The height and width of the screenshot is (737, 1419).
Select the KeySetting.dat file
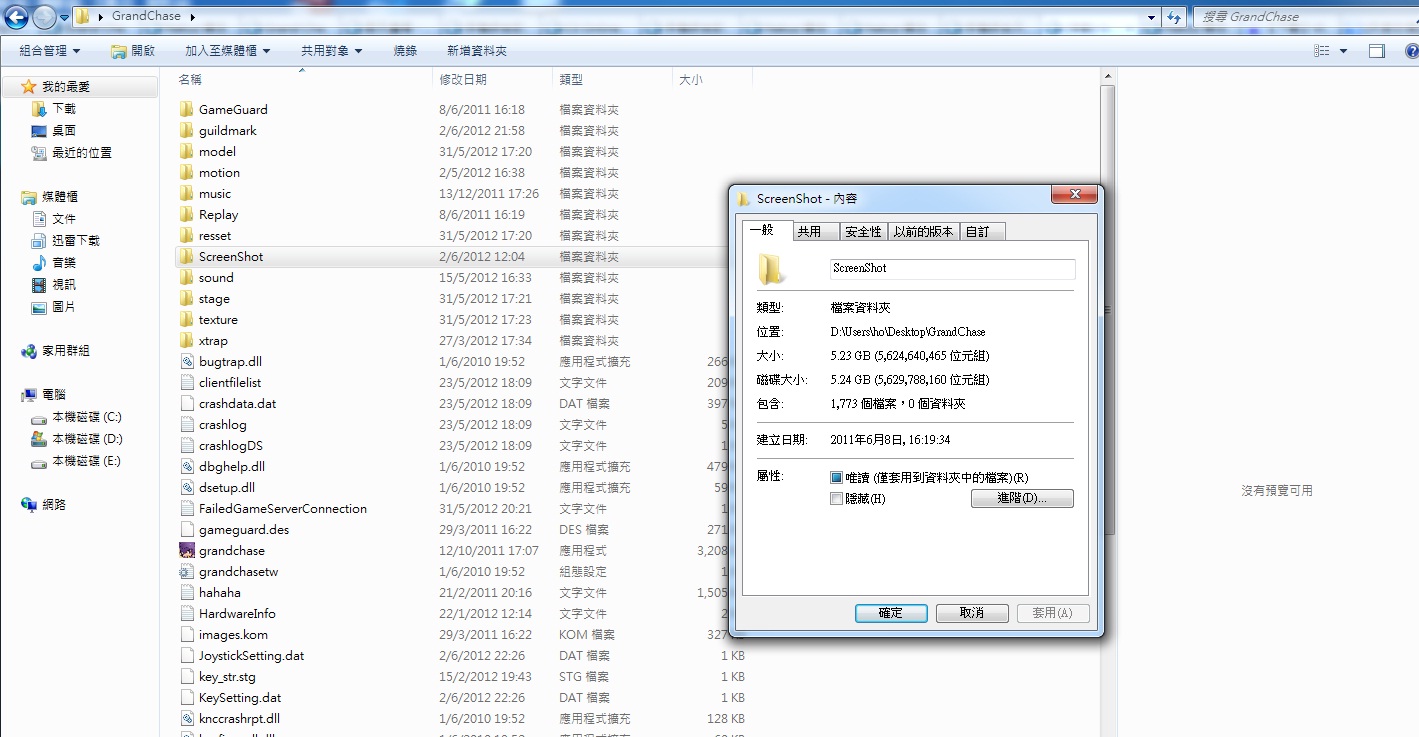pyautogui.click(x=239, y=698)
